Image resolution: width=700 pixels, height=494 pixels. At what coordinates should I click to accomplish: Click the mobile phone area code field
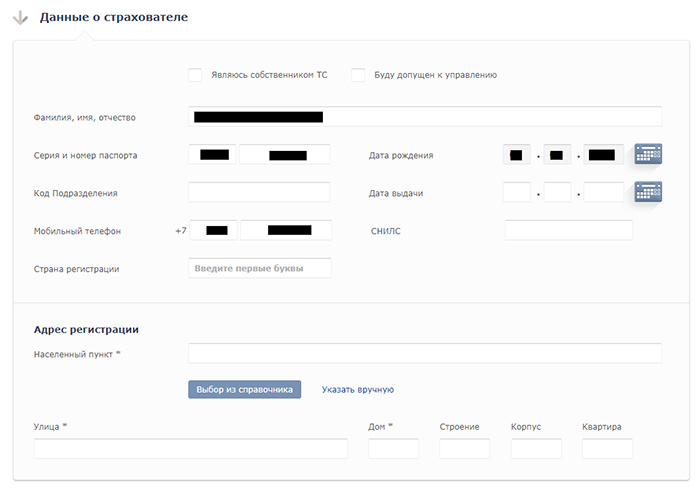click(213, 230)
